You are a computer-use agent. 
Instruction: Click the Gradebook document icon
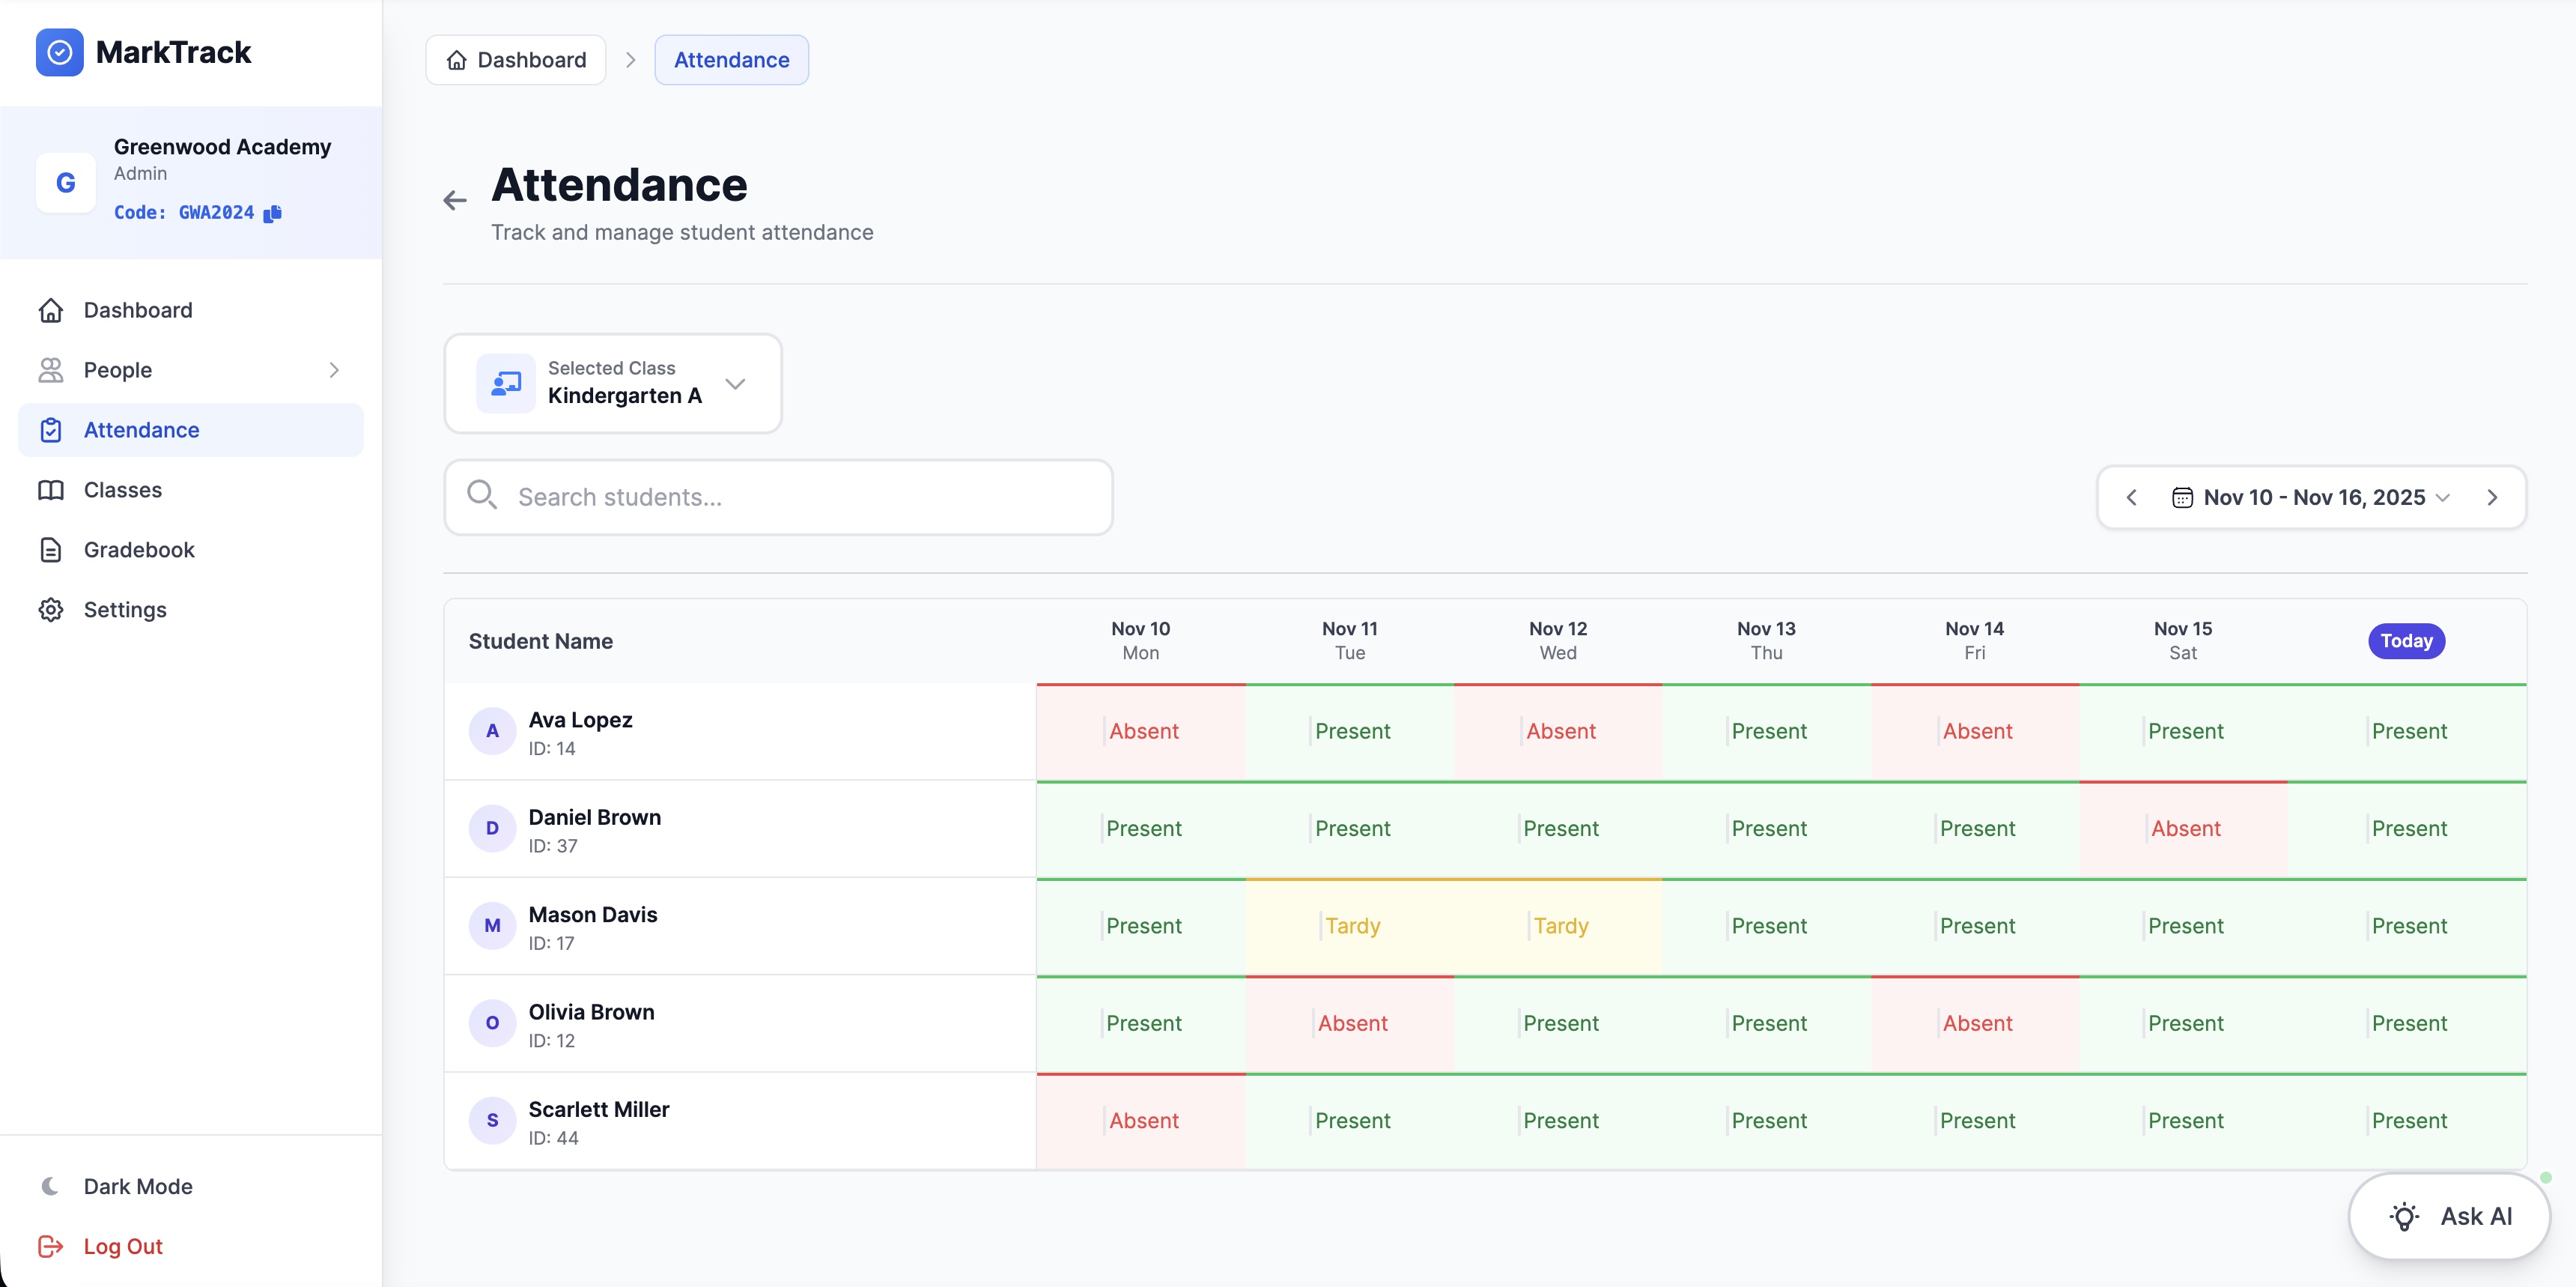(51, 550)
